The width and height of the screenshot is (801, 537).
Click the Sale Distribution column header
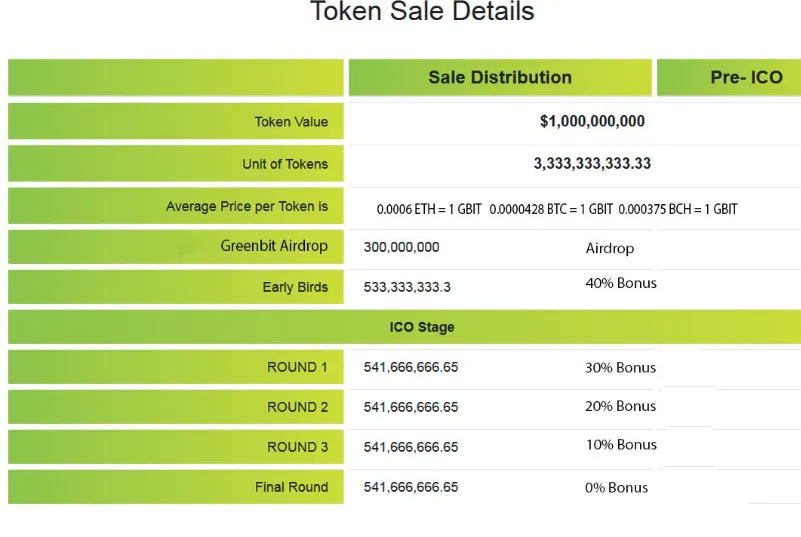[500, 77]
